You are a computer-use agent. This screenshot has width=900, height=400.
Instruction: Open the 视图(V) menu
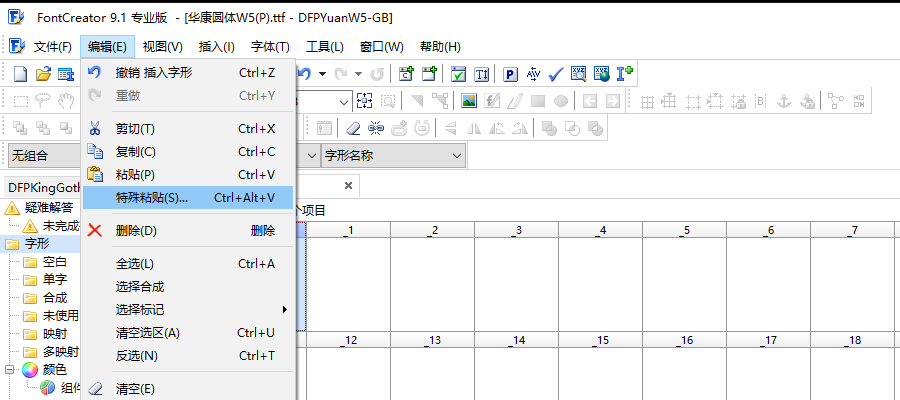coord(162,47)
